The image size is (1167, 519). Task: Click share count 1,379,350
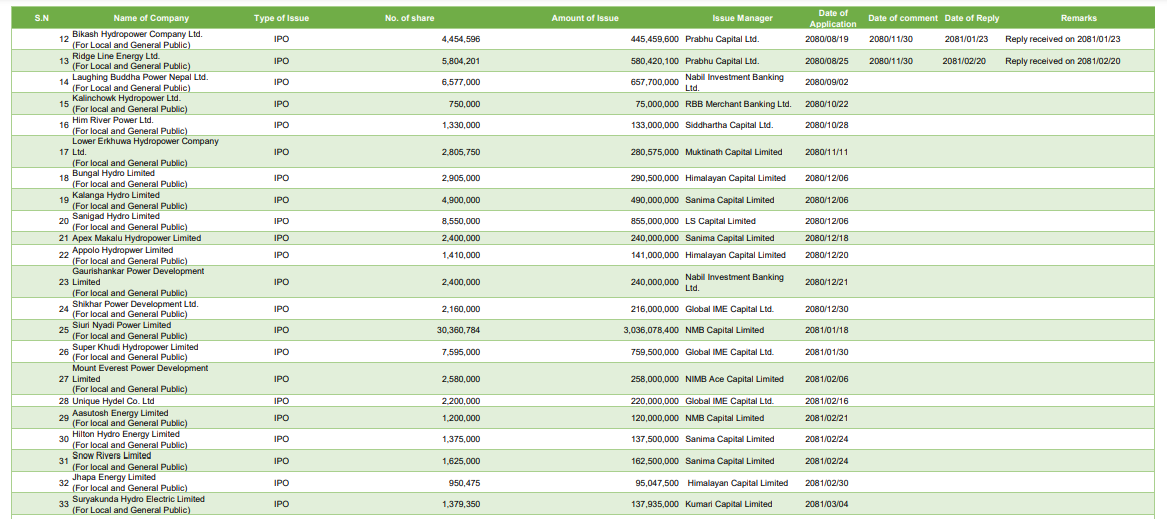click(461, 504)
